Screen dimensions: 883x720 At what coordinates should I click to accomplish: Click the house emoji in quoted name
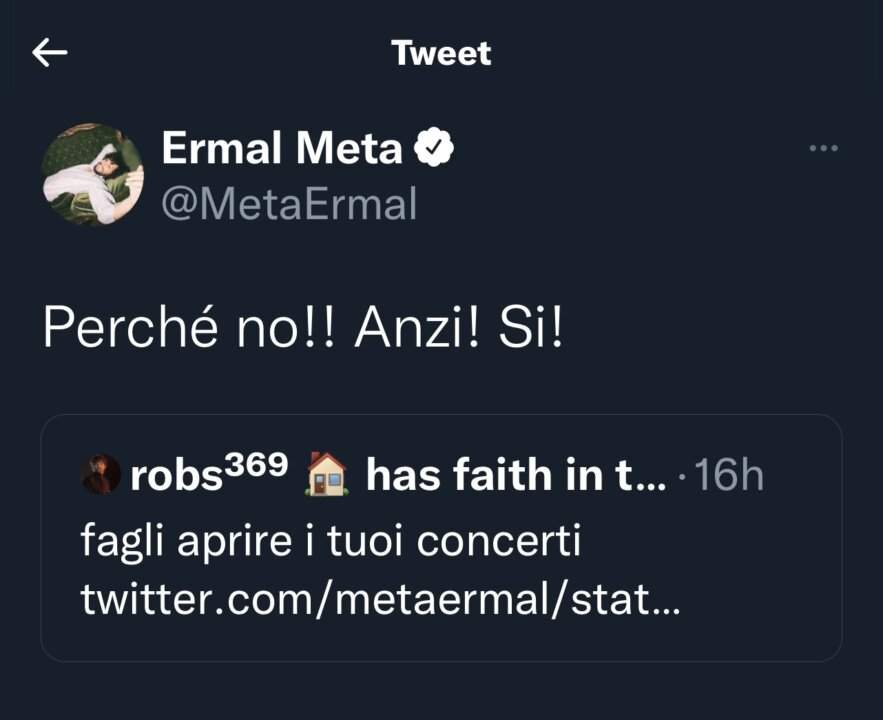327,476
